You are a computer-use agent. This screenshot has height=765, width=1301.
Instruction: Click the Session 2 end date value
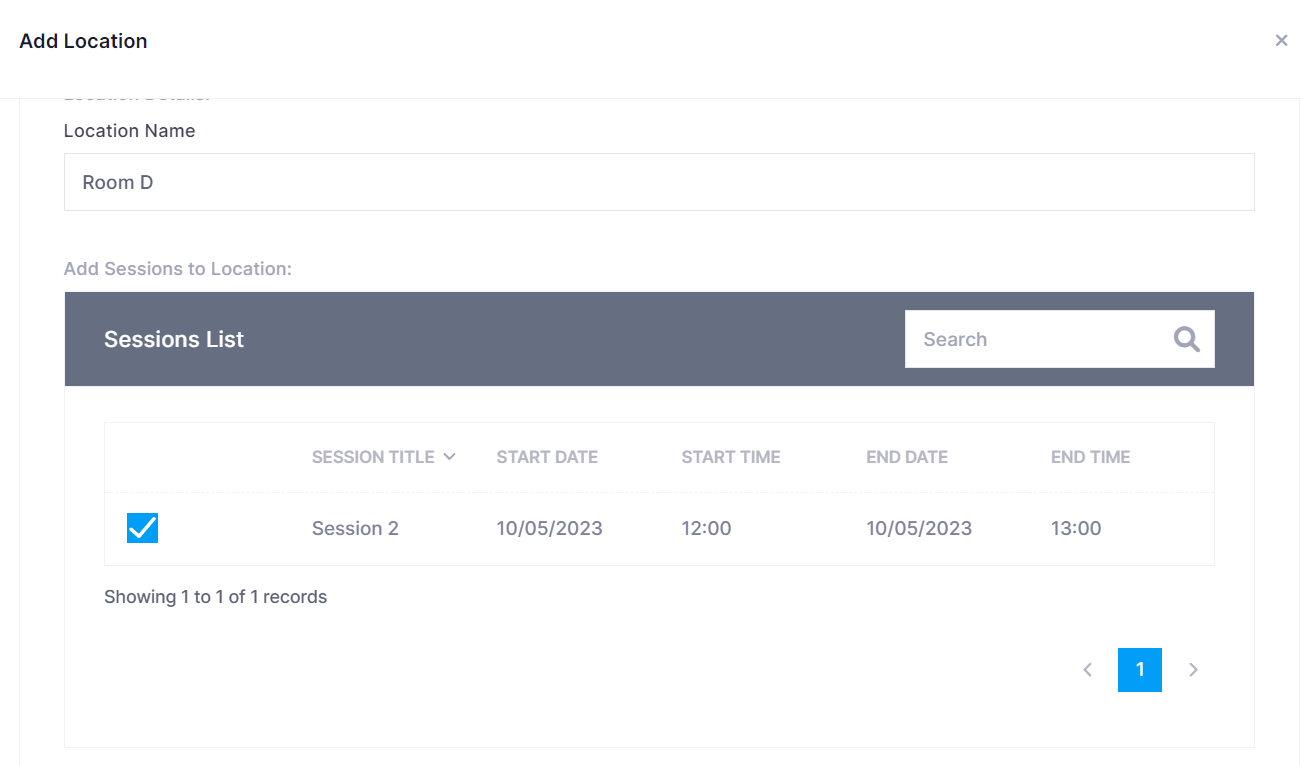(918, 528)
